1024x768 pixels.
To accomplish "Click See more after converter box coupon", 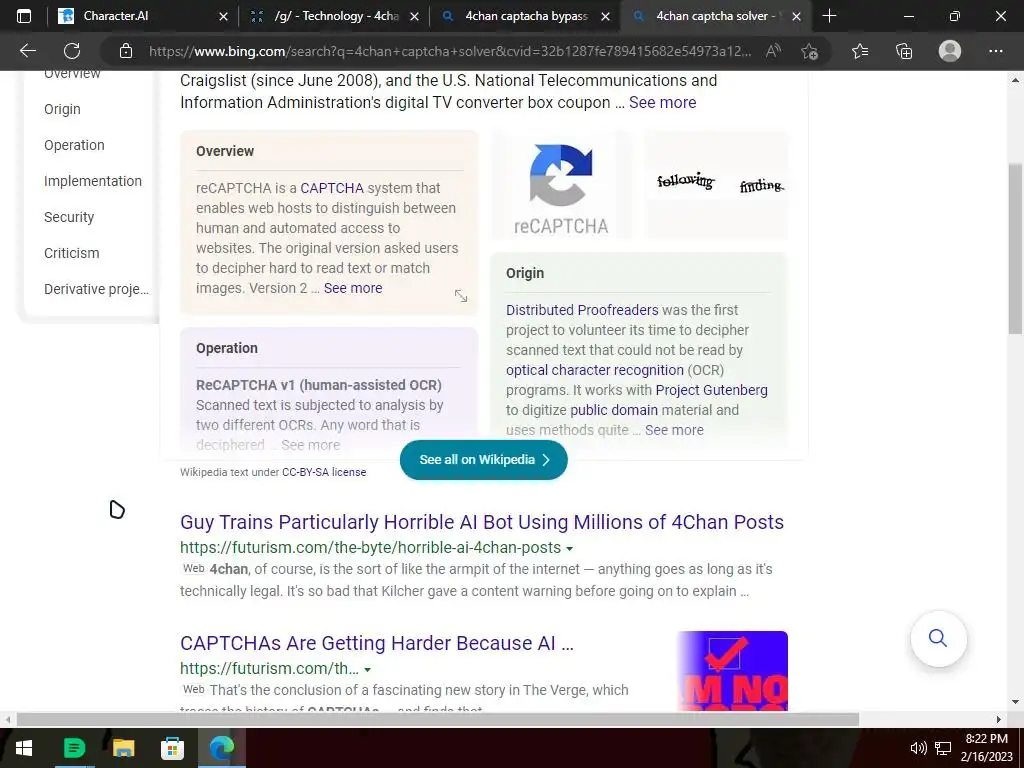I will [x=662, y=103].
